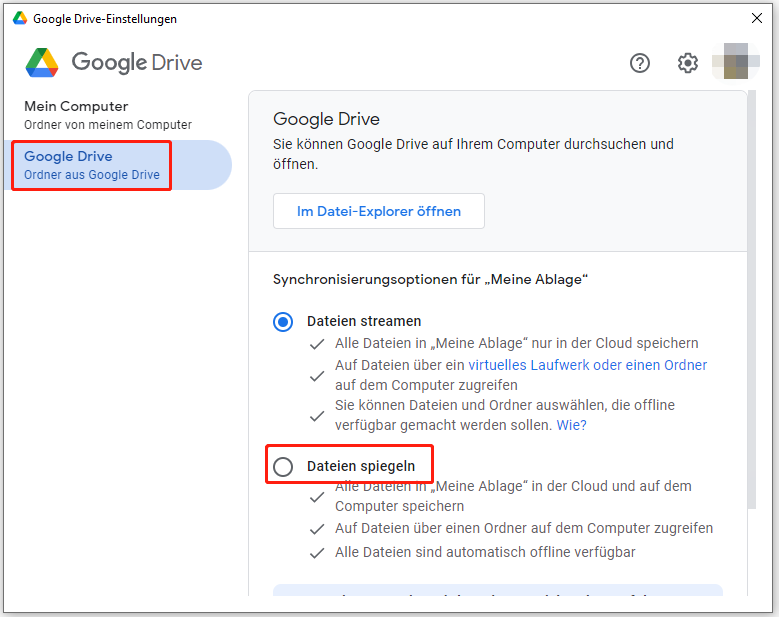Open the 'Wie?' help link
Screen dimensions: 779x617
pos(571,425)
